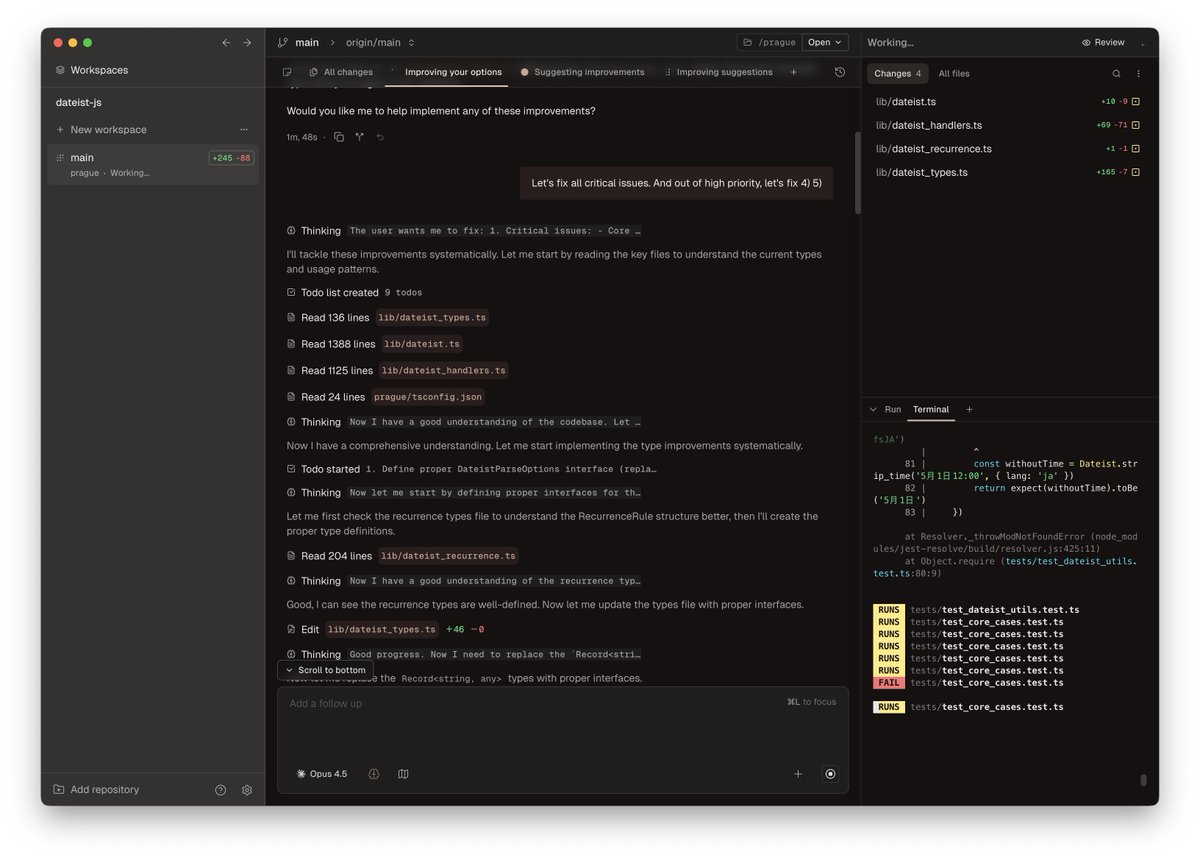Expand the first Thinking block about critical issues
This screenshot has height=860, width=1200.
(464, 231)
